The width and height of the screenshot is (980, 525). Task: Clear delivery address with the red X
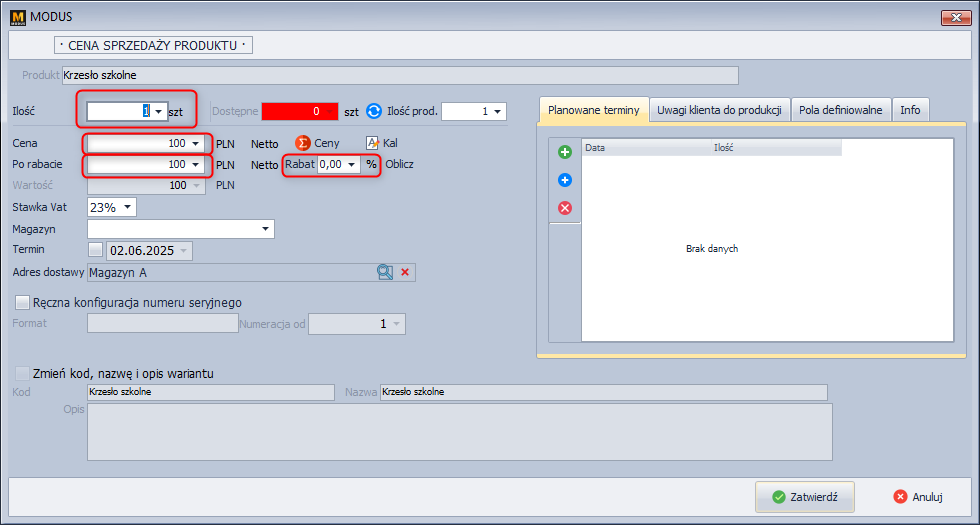(x=405, y=272)
